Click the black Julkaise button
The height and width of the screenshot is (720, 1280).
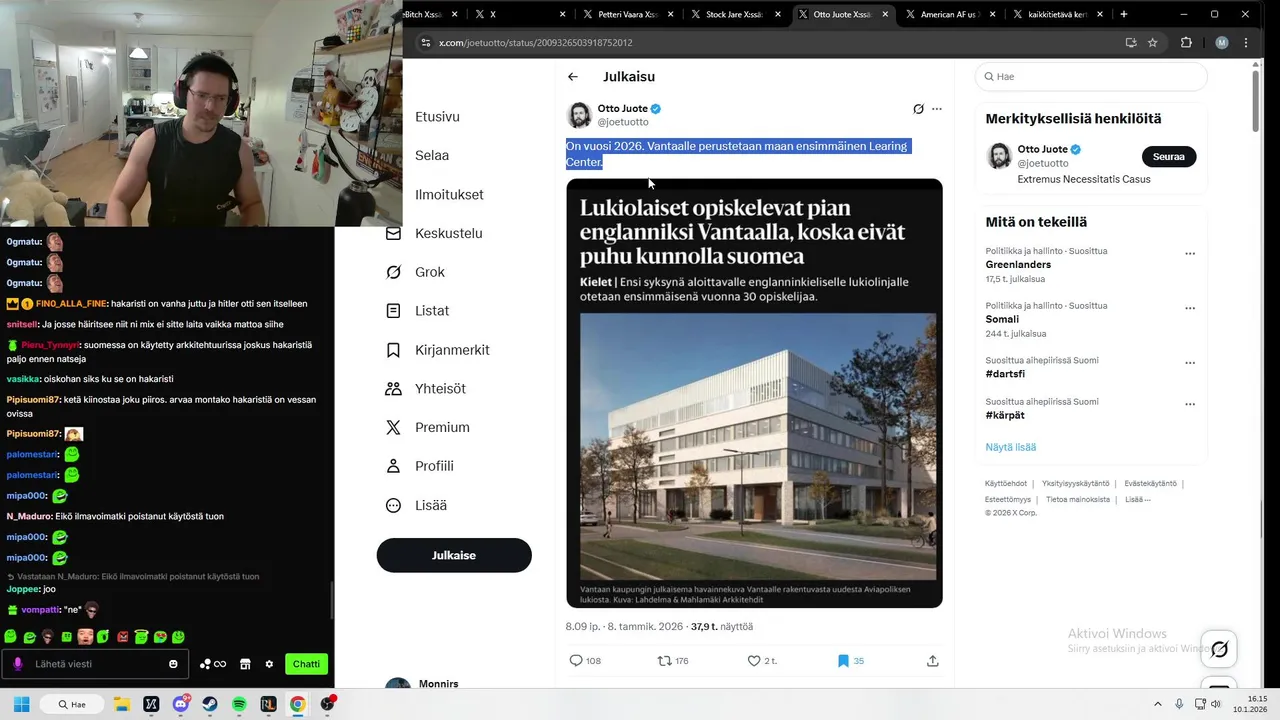454,555
